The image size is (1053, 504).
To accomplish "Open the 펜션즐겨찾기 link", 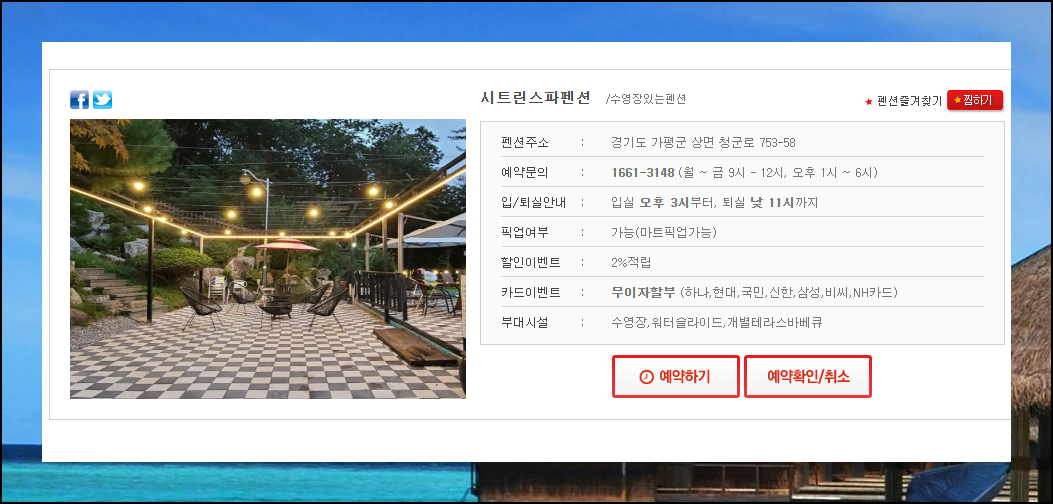I will tap(909, 101).
